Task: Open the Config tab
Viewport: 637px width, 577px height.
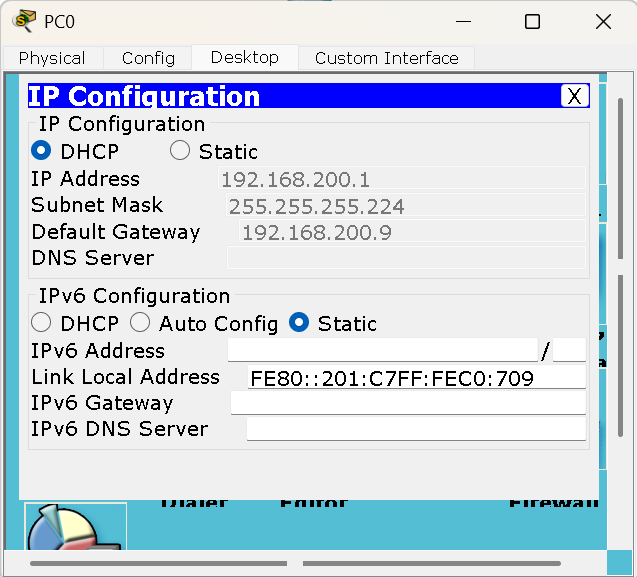Action: click(x=148, y=58)
